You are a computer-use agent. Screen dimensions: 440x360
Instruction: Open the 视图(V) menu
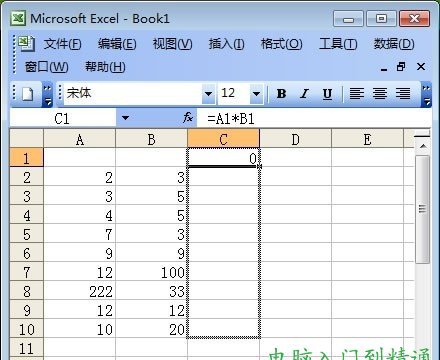(172, 44)
